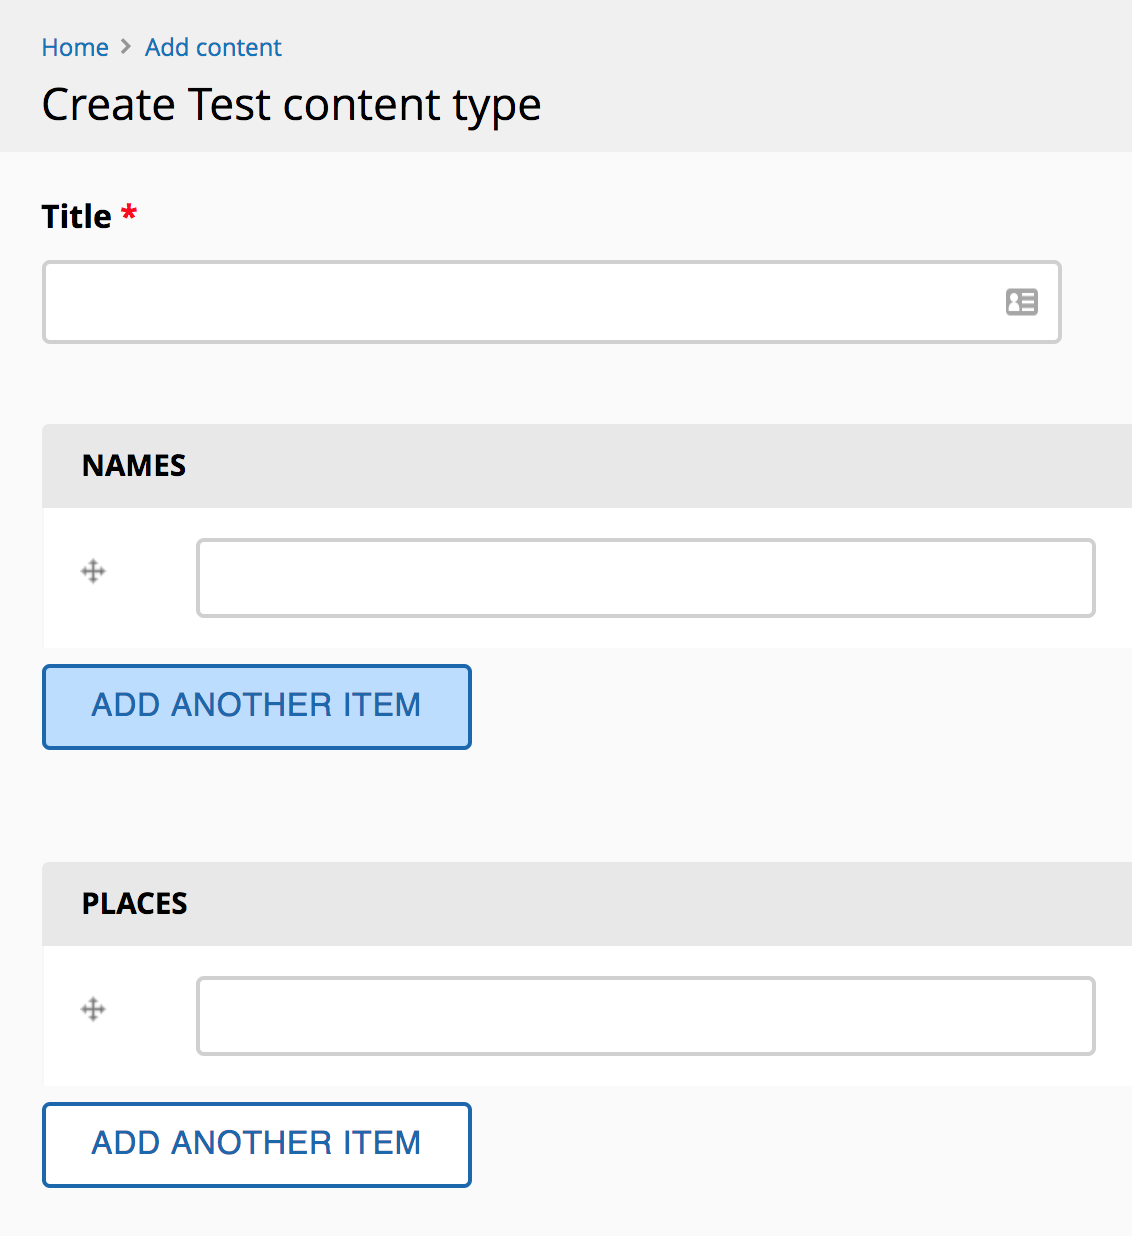This screenshot has height=1236, width=1132.
Task: Select the reorder crosshair icon under PLACES
Action: click(x=93, y=1010)
